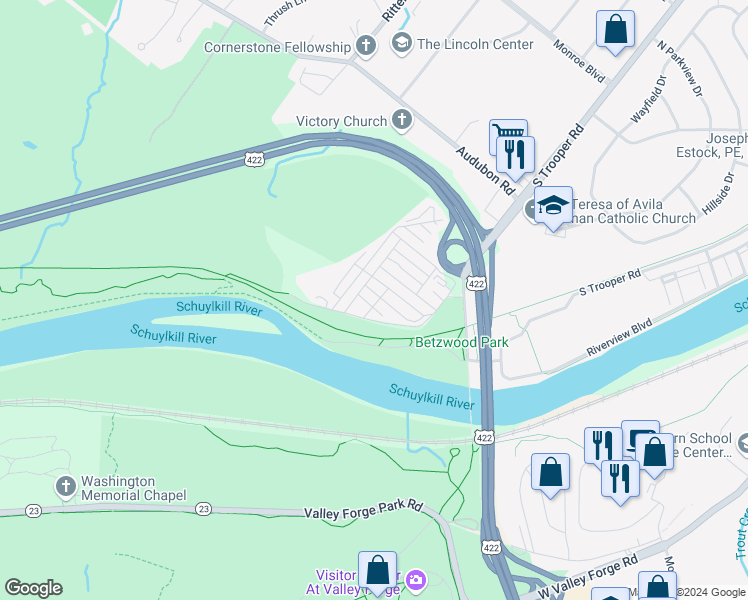Open the shopping bag marker near Monroe Blvd

point(615,31)
